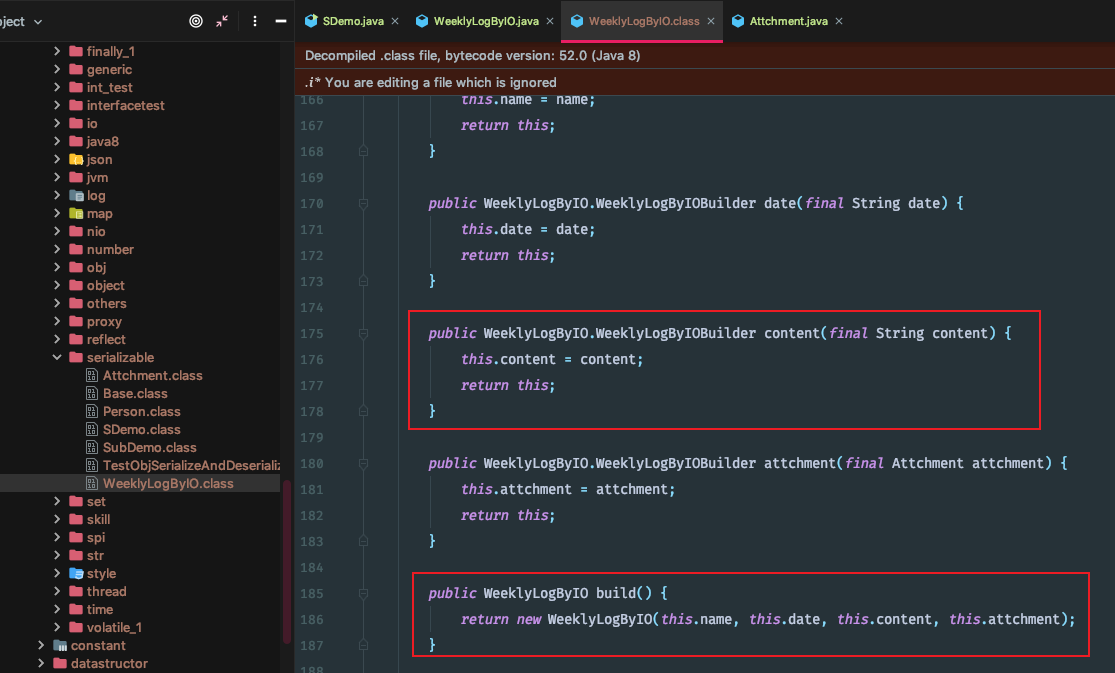The height and width of the screenshot is (673, 1115).
Task: Toggle fold marker at line 180
Action: point(364,464)
